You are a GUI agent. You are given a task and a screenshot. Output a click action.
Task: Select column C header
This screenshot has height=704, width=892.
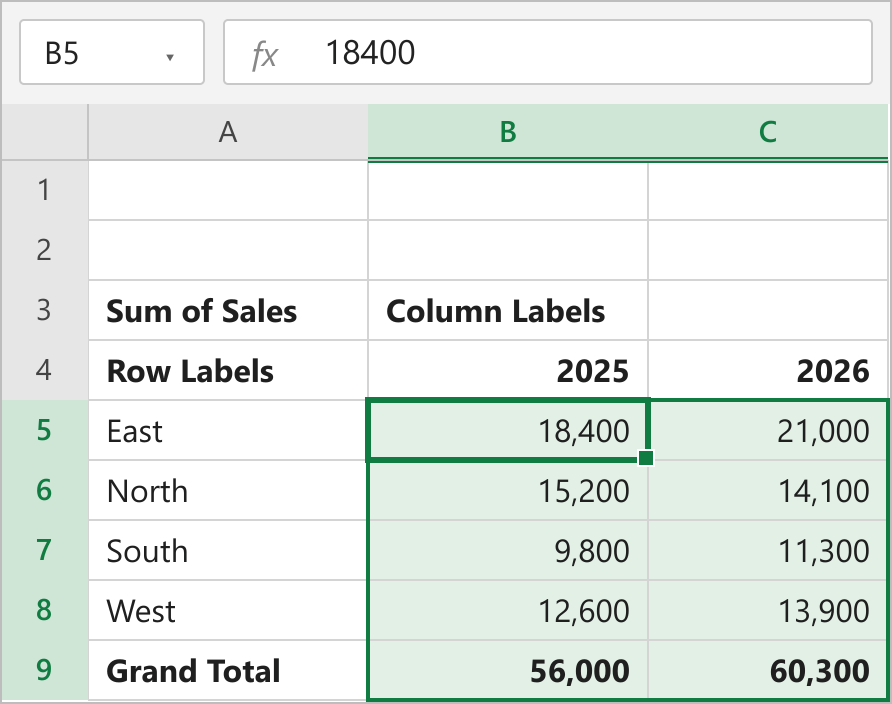[x=768, y=132]
